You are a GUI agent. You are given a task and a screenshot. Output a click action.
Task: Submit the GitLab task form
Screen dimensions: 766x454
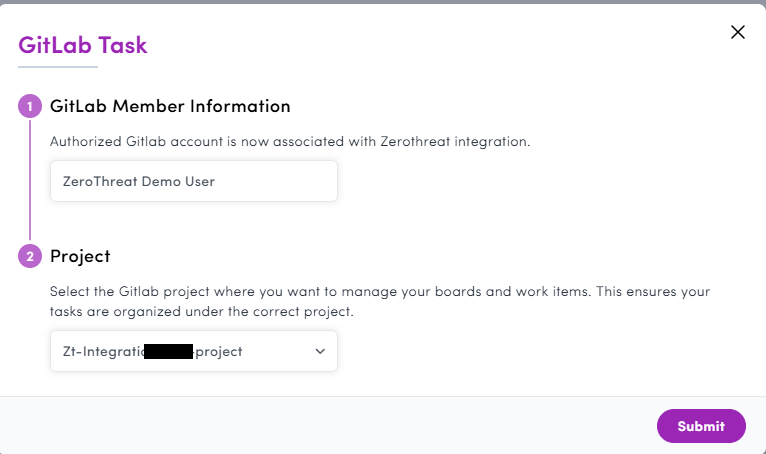[701, 426]
